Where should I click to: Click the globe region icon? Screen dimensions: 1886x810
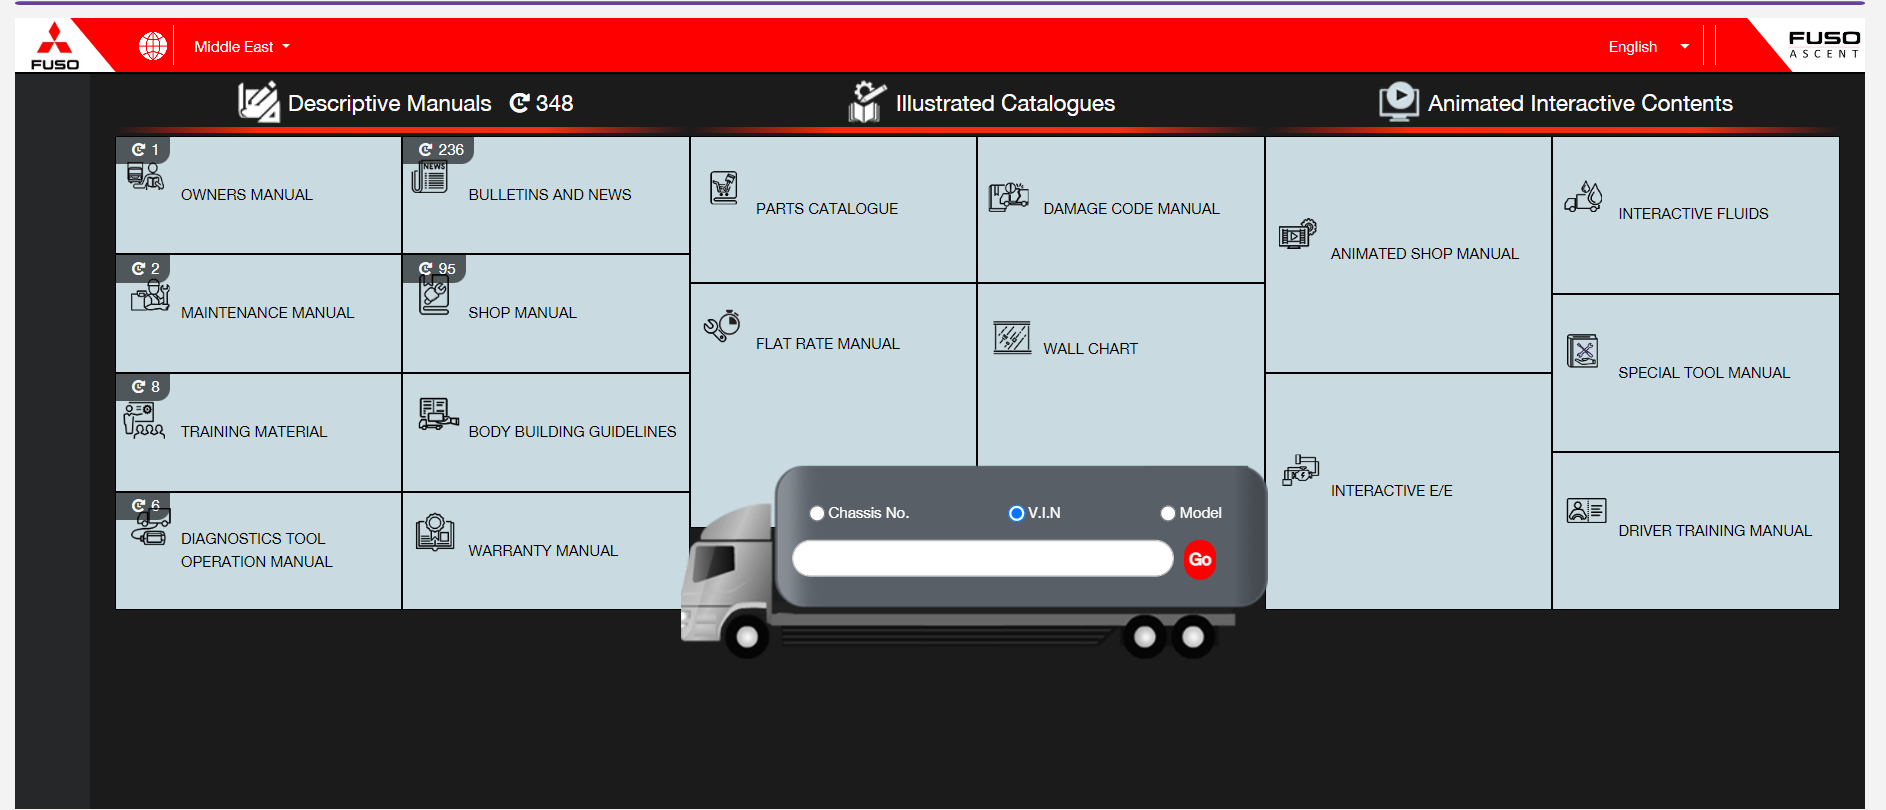tap(153, 46)
